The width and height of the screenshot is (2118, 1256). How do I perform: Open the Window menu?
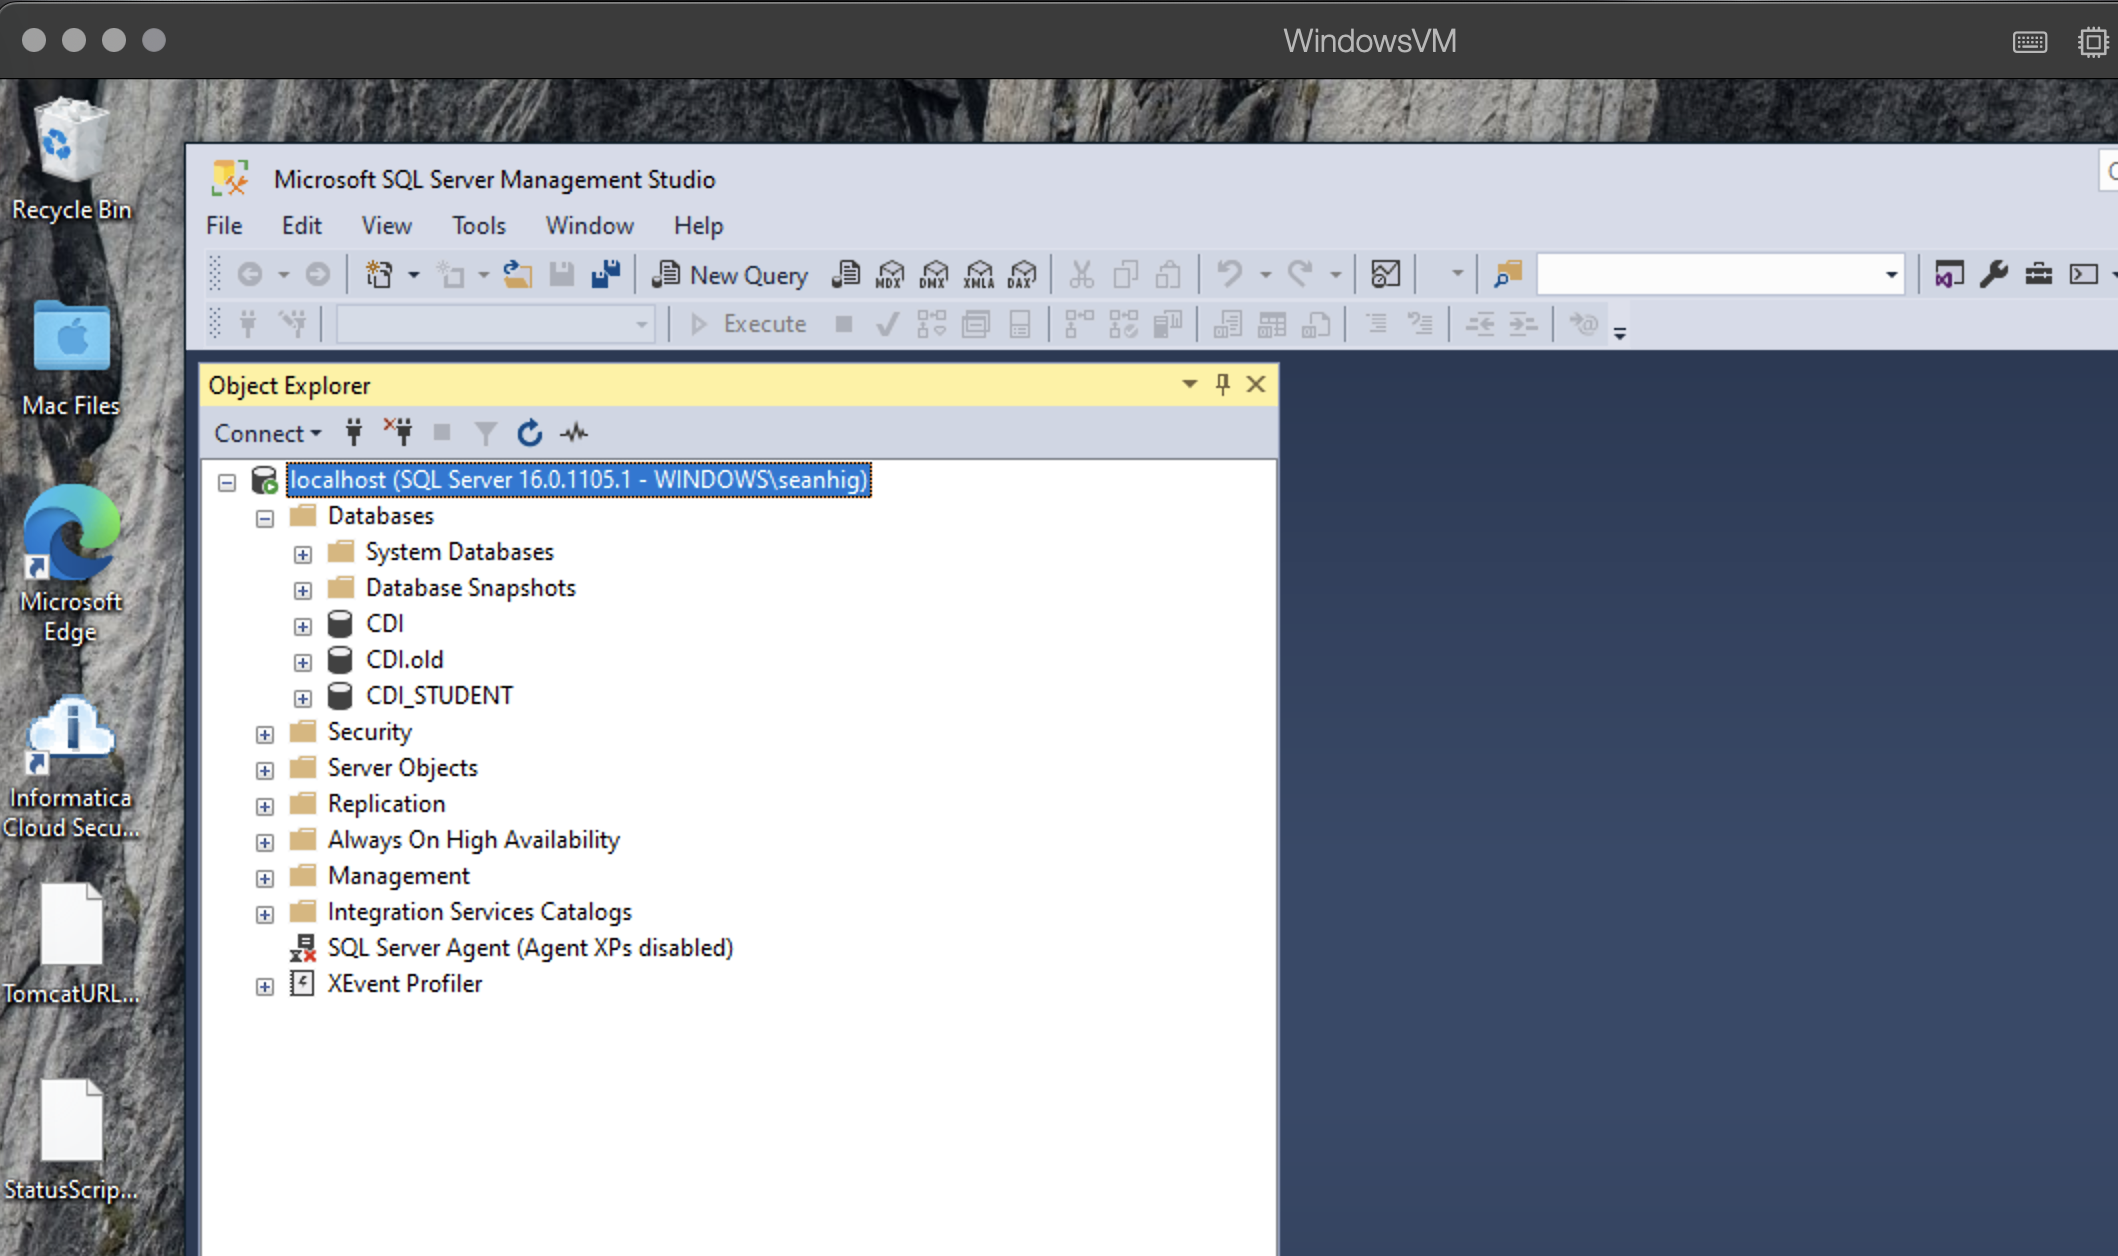[589, 226]
